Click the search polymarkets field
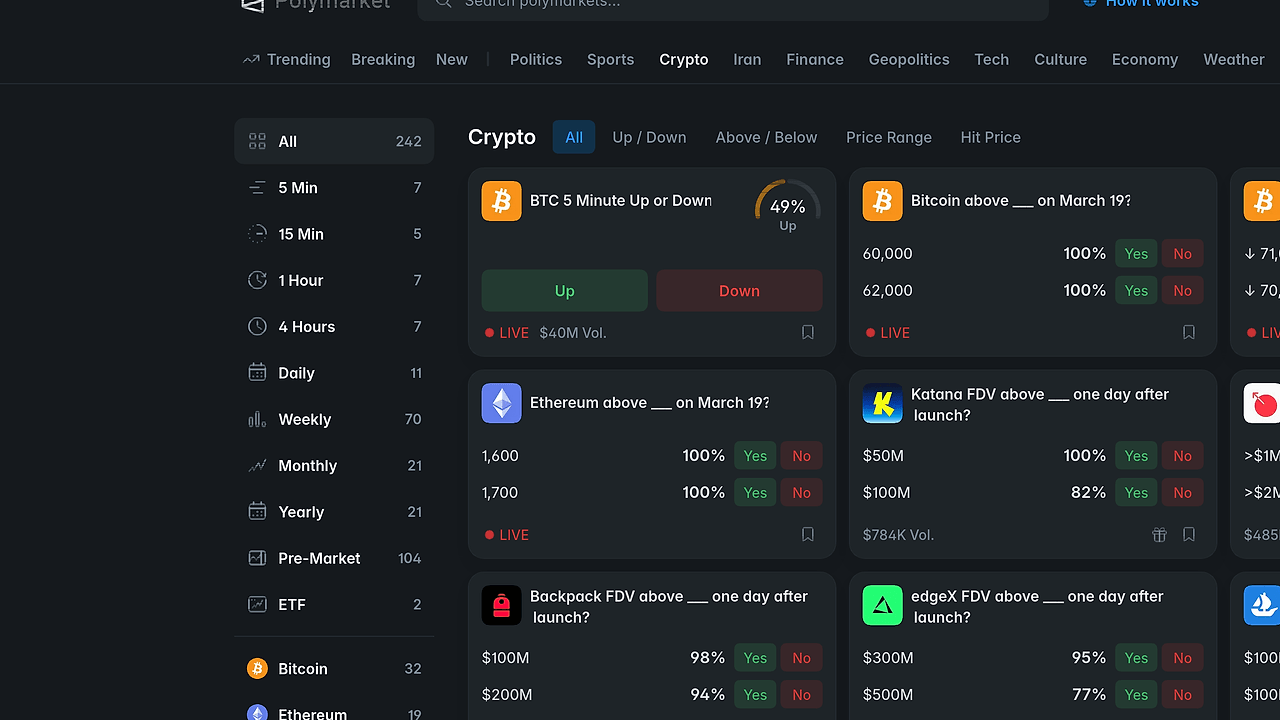This screenshot has height=720, width=1280. [733, 5]
